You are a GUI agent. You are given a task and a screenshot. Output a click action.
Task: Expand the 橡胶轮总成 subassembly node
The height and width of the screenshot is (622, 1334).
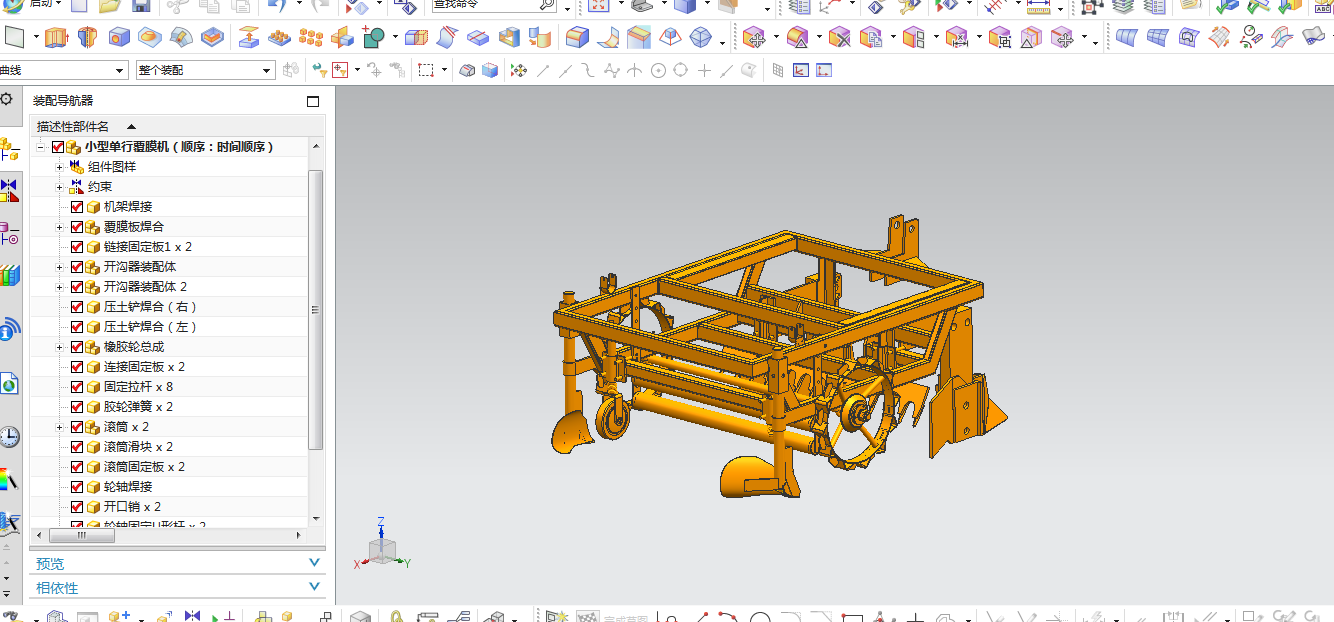[59, 347]
